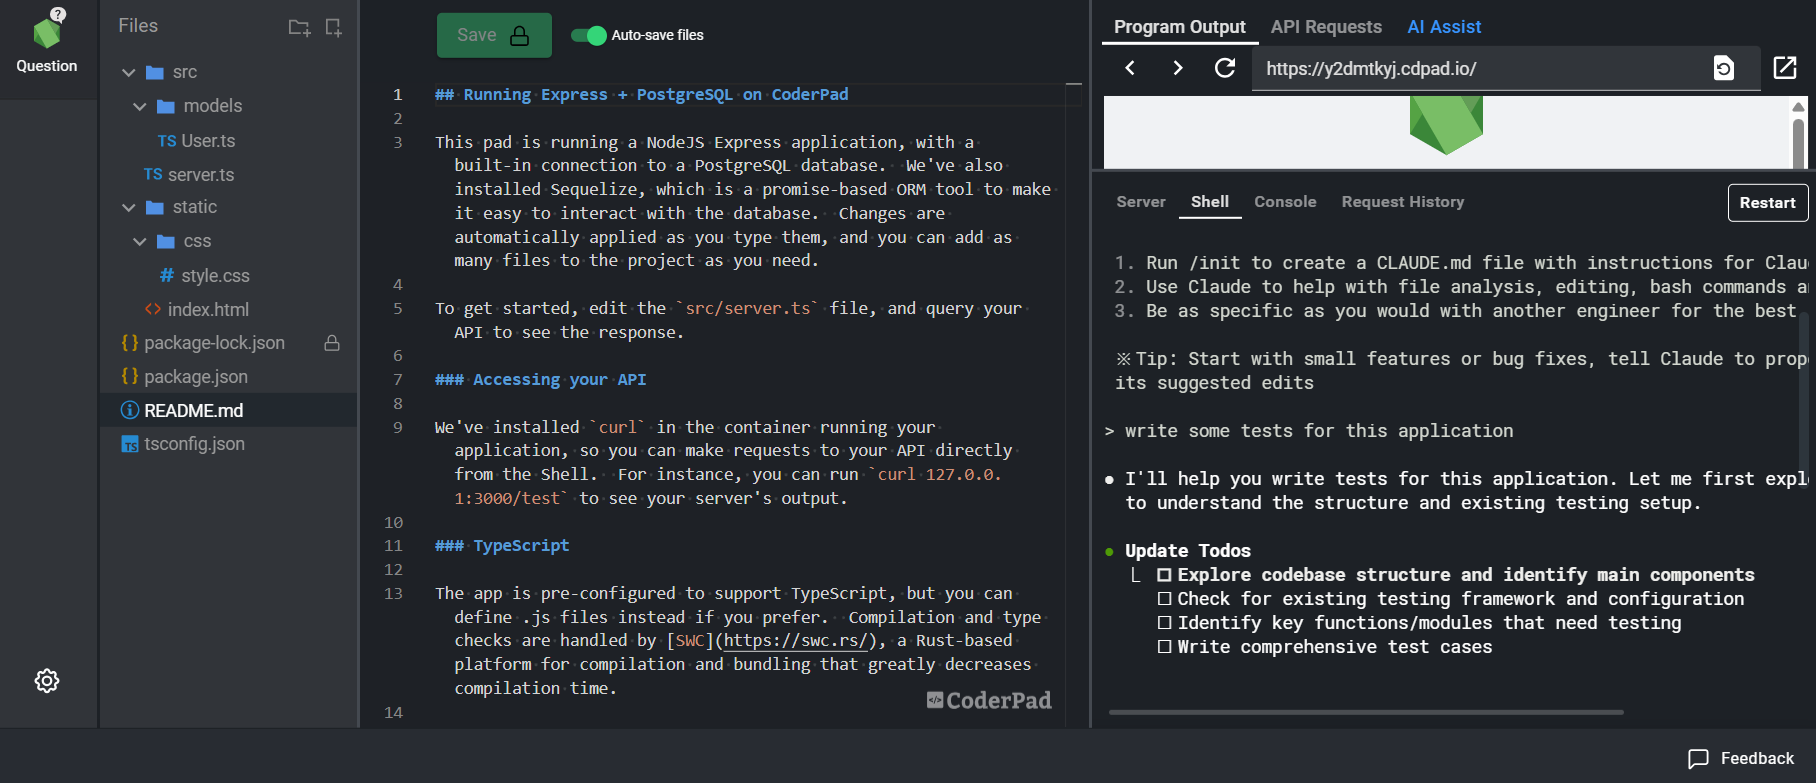The width and height of the screenshot is (1816, 783).
Task: Go back in the preview browser
Action: click(1130, 68)
